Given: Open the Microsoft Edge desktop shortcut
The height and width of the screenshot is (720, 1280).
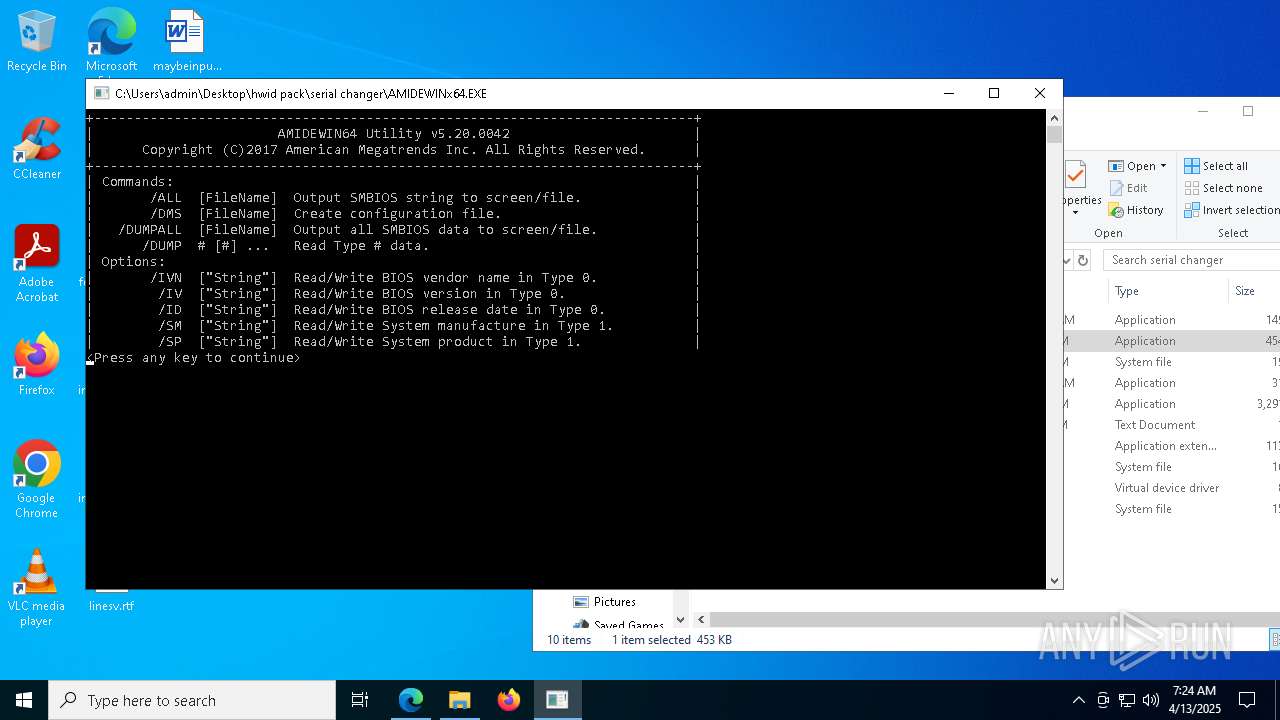Looking at the screenshot, I should pos(111,41).
